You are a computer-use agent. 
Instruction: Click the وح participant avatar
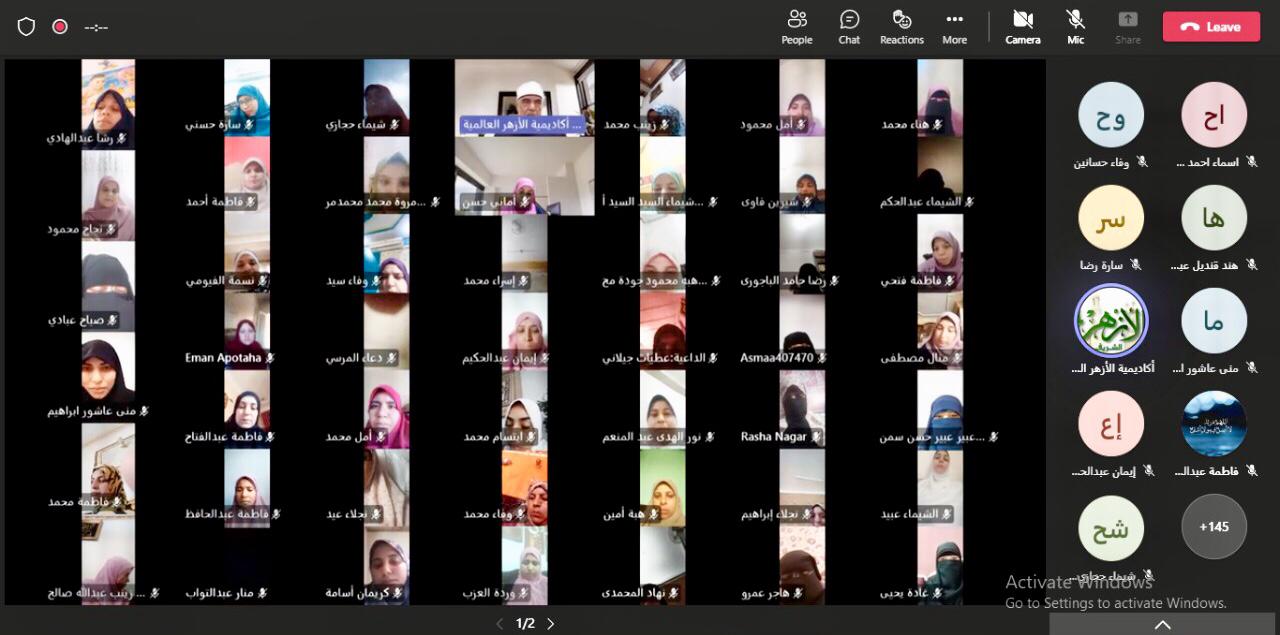1111,115
